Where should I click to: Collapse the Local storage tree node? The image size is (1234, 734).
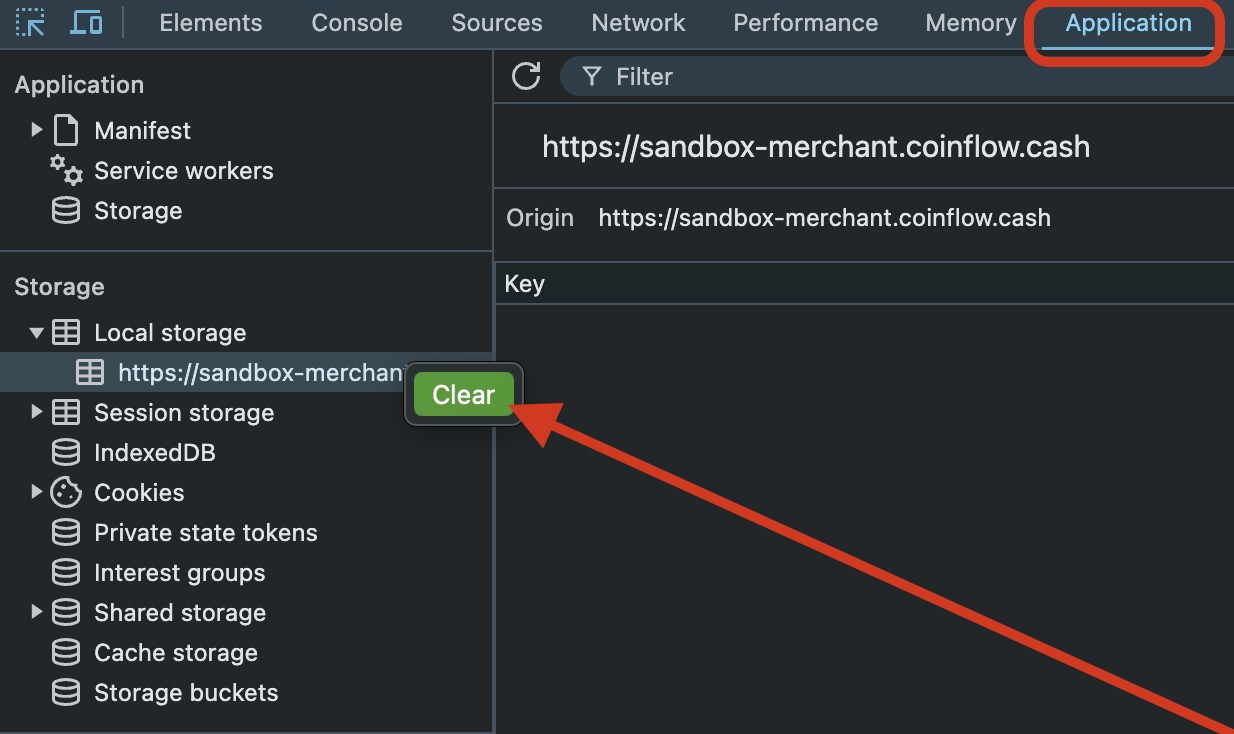tap(37, 332)
